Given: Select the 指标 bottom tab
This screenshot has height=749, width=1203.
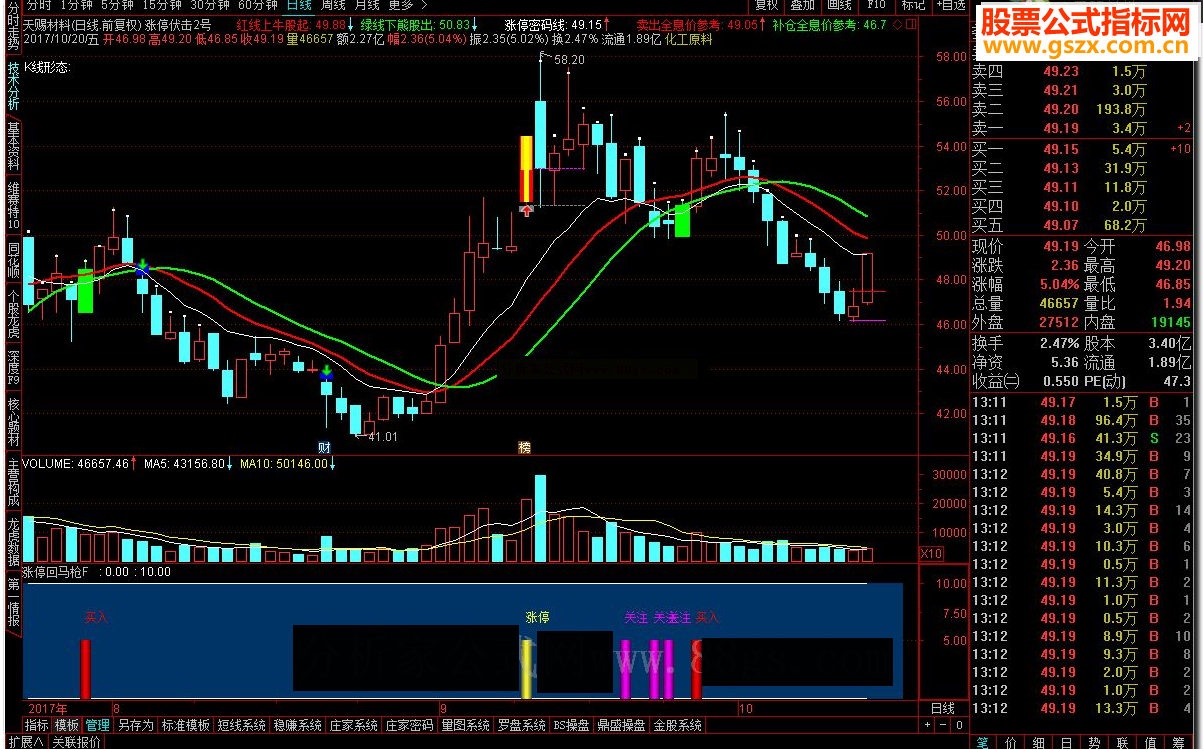Looking at the screenshot, I should [x=37, y=725].
